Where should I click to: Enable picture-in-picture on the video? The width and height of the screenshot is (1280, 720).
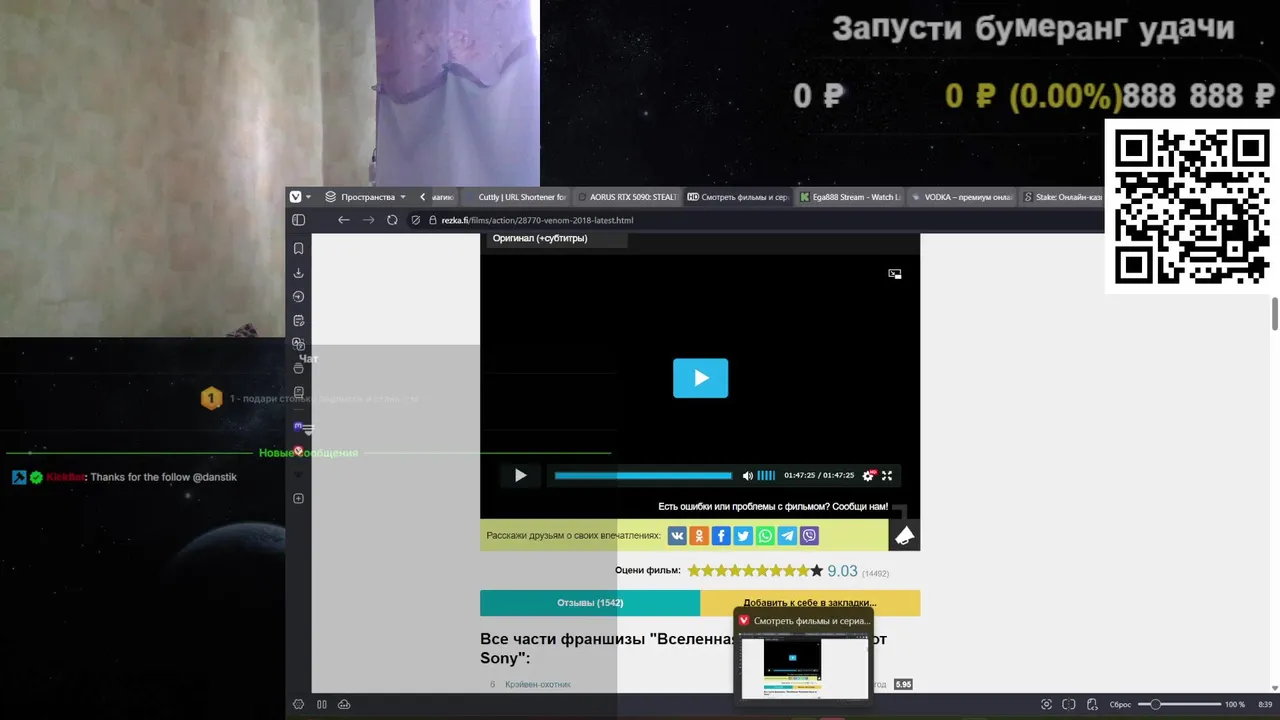(895, 273)
